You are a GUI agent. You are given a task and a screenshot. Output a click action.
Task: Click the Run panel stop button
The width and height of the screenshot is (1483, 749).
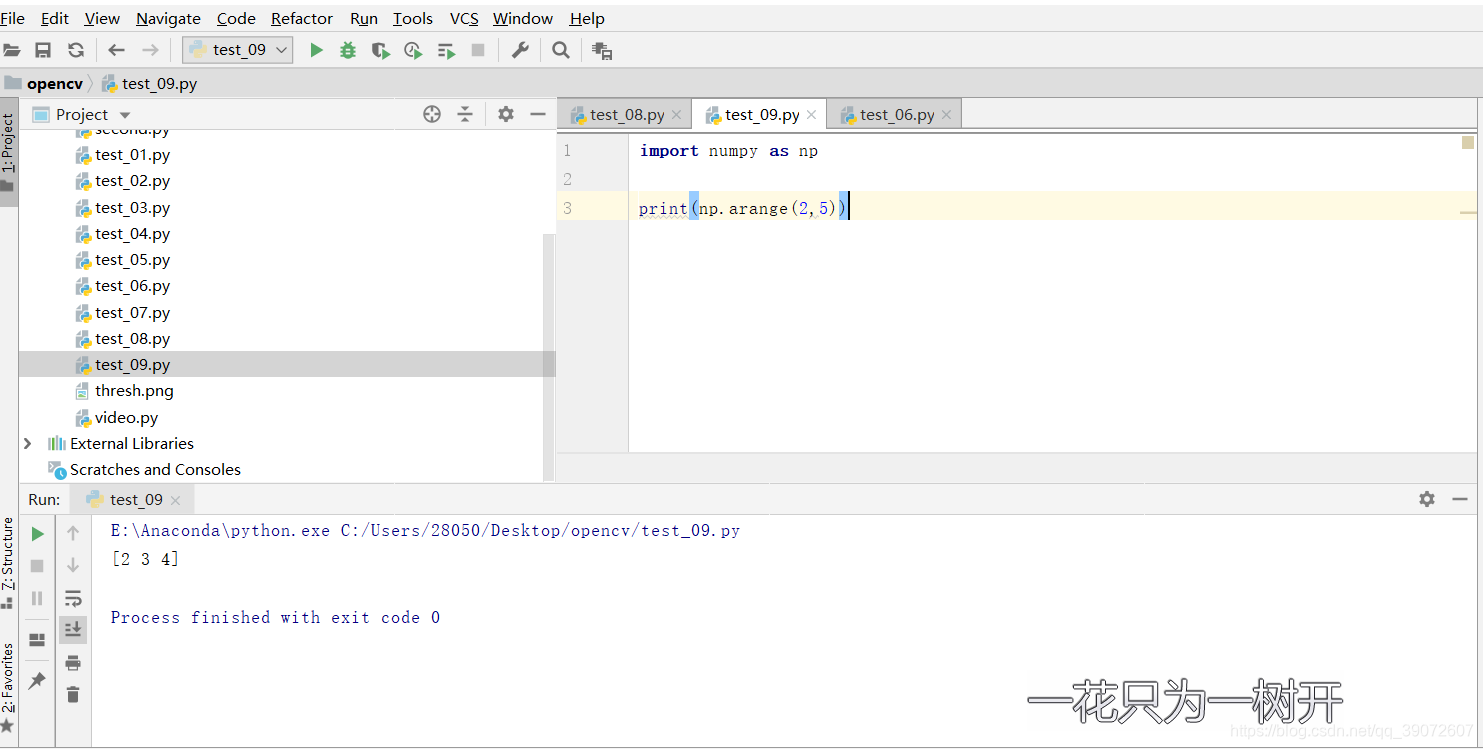click(38, 566)
